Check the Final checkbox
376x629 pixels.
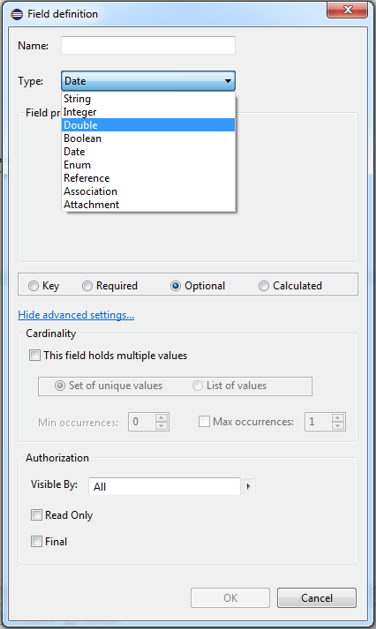click(37, 542)
